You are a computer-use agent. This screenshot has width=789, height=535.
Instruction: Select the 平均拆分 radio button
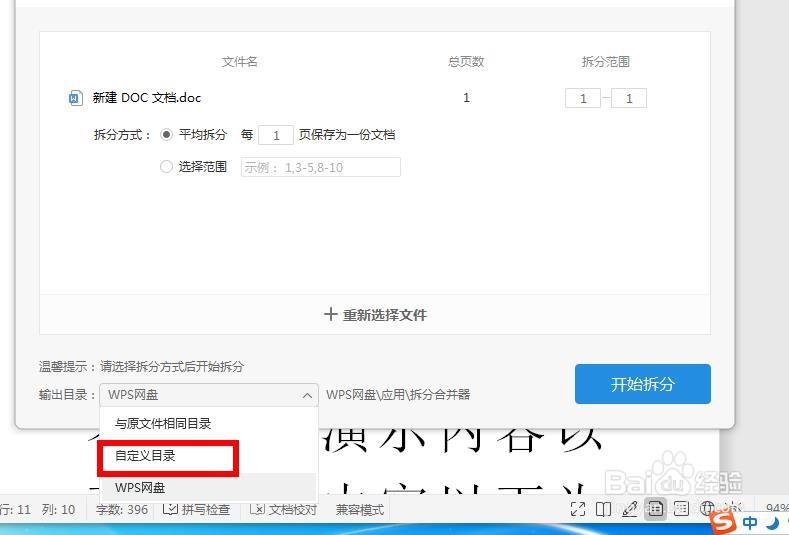click(x=166, y=135)
